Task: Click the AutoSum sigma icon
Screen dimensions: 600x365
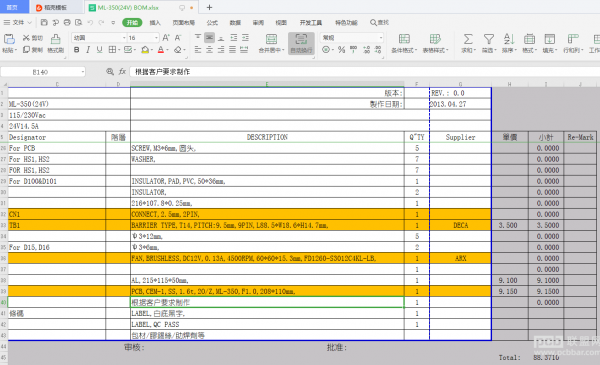Action: pyautogui.click(x=468, y=39)
